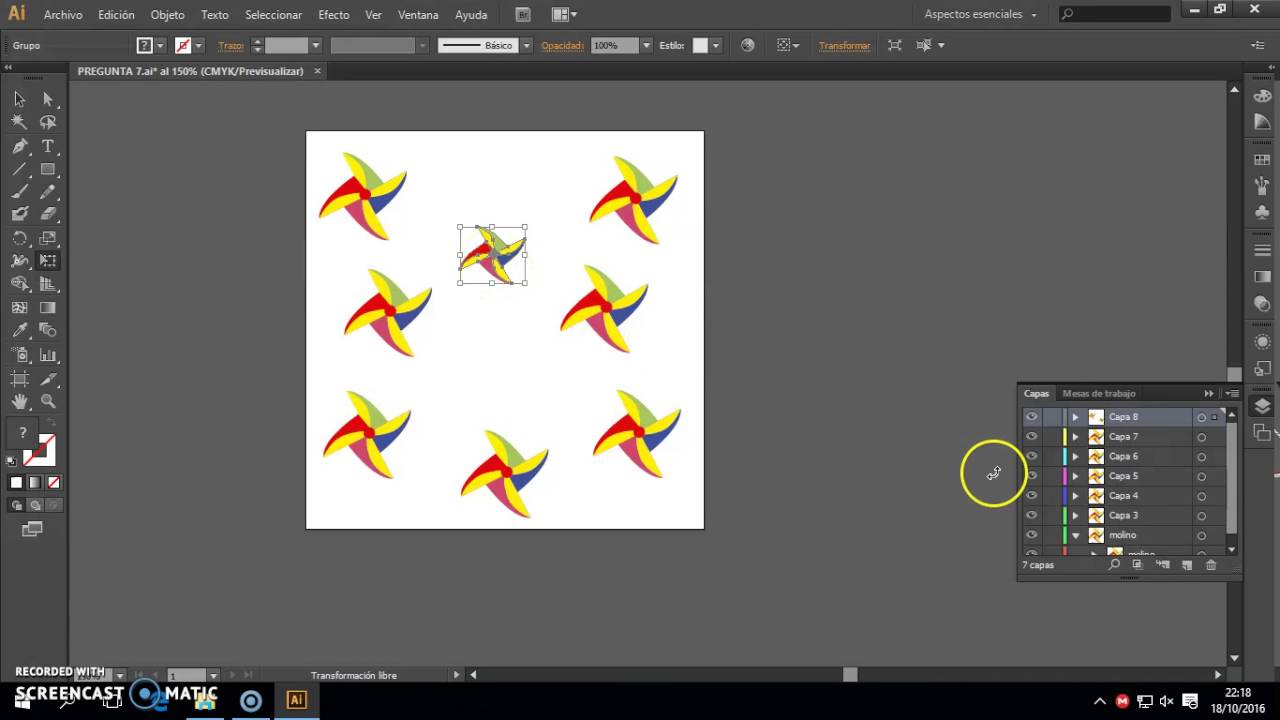Expand the Capa 6 layer
Screen dimensions: 1280x720
[x=1076, y=456]
